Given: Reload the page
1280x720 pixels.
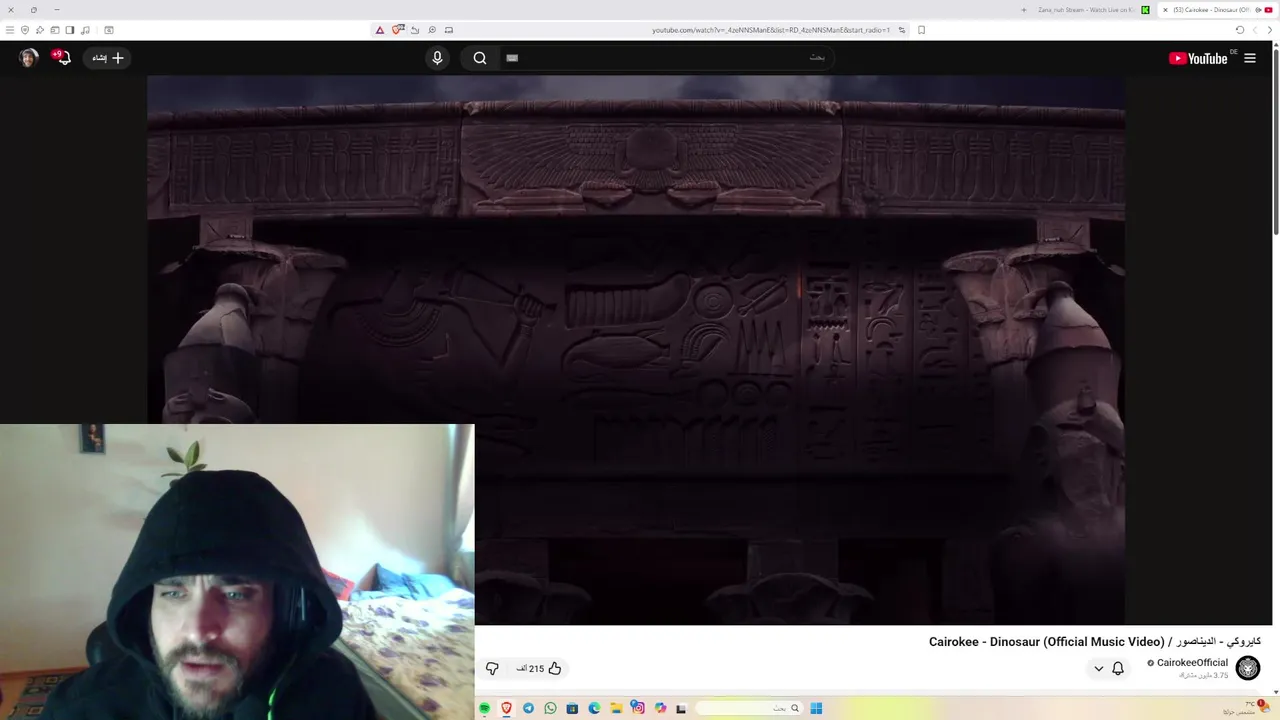Looking at the screenshot, I should 1240,30.
